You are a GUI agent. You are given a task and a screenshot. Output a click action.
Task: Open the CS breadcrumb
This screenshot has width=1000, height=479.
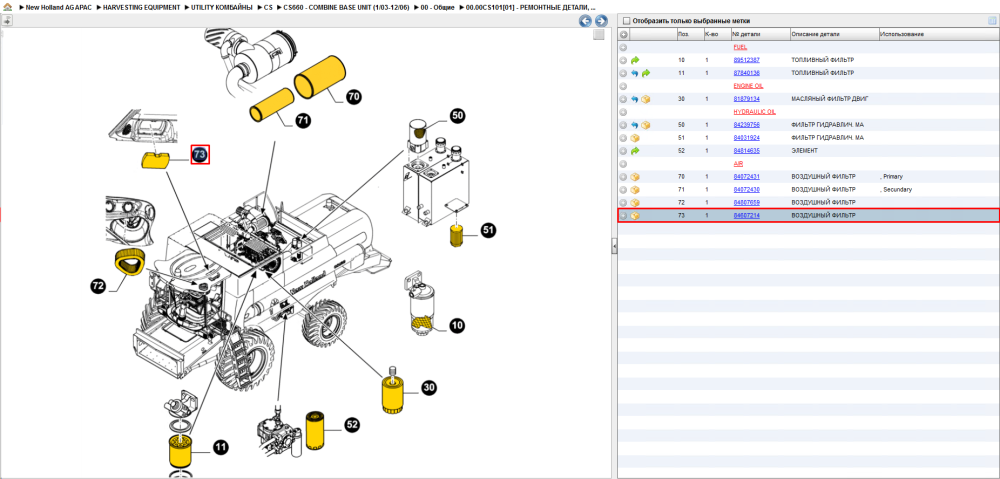coord(268,7)
